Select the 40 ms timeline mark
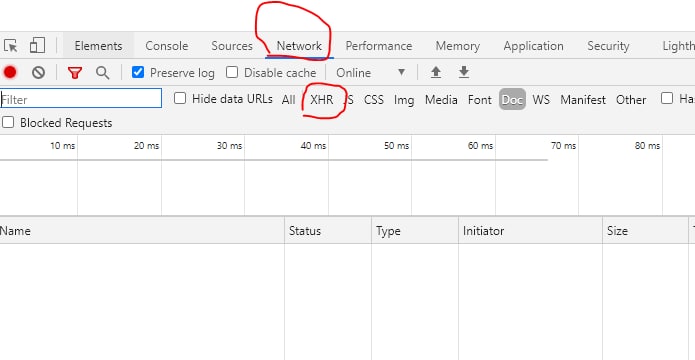This screenshot has width=695, height=360. tap(313, 146)
